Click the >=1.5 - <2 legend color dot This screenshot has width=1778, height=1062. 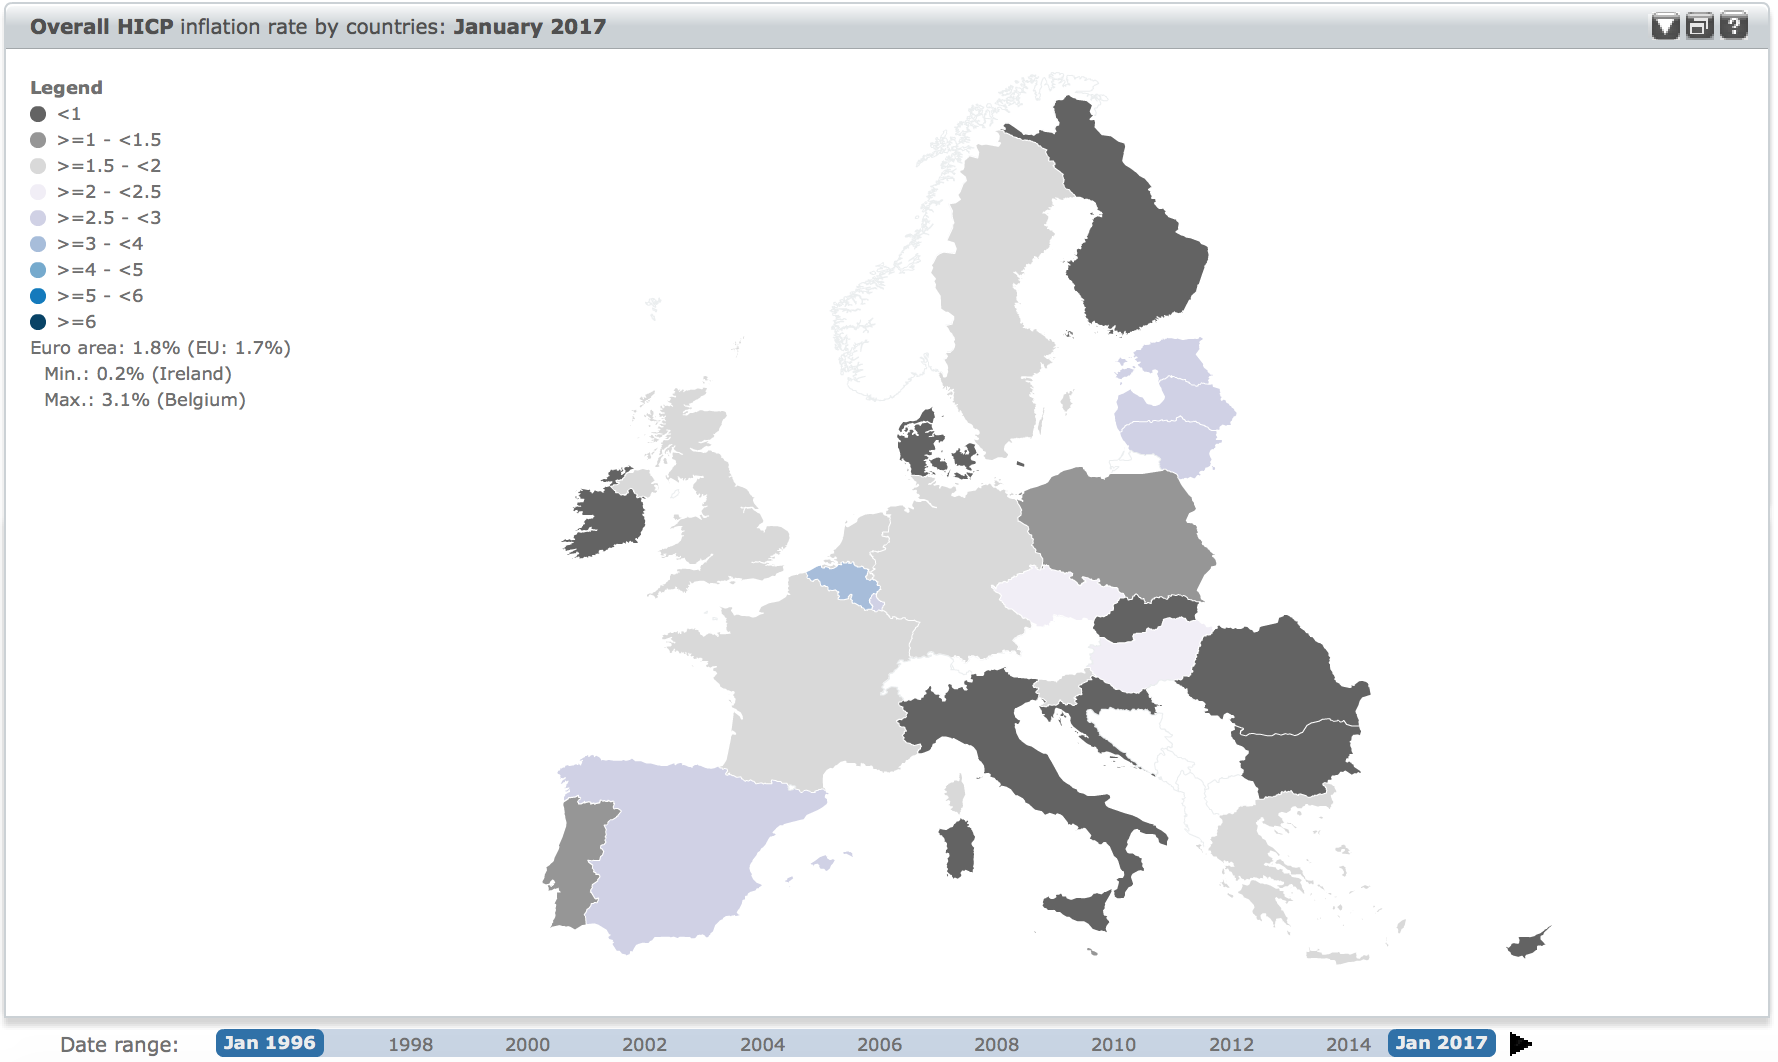pyautogui.click(x=38, y=166)
